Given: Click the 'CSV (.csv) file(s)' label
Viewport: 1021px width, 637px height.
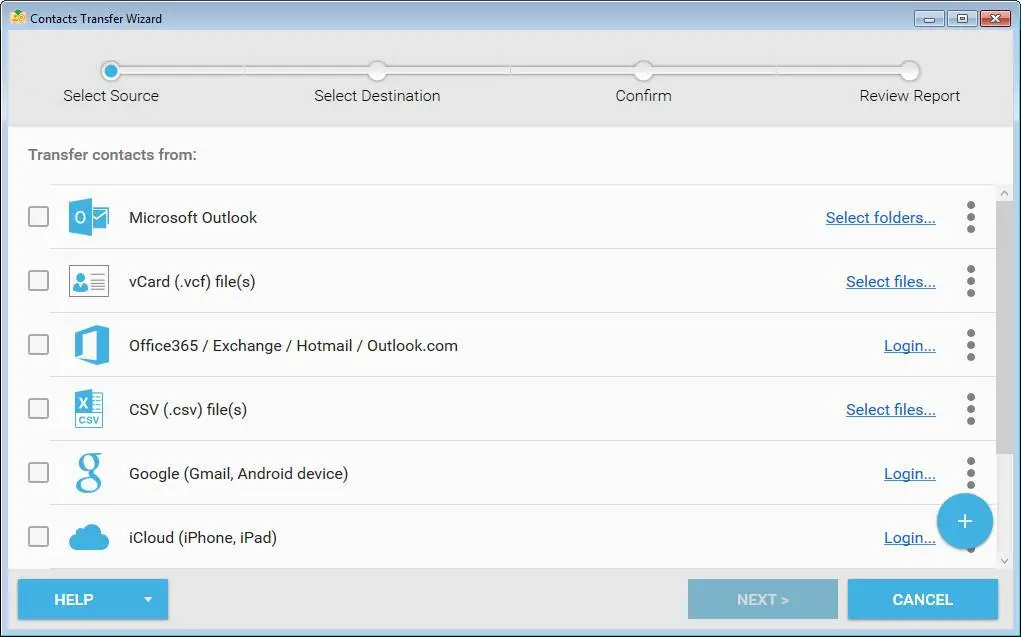Looking at the screenshot, I should click(188, 410).
